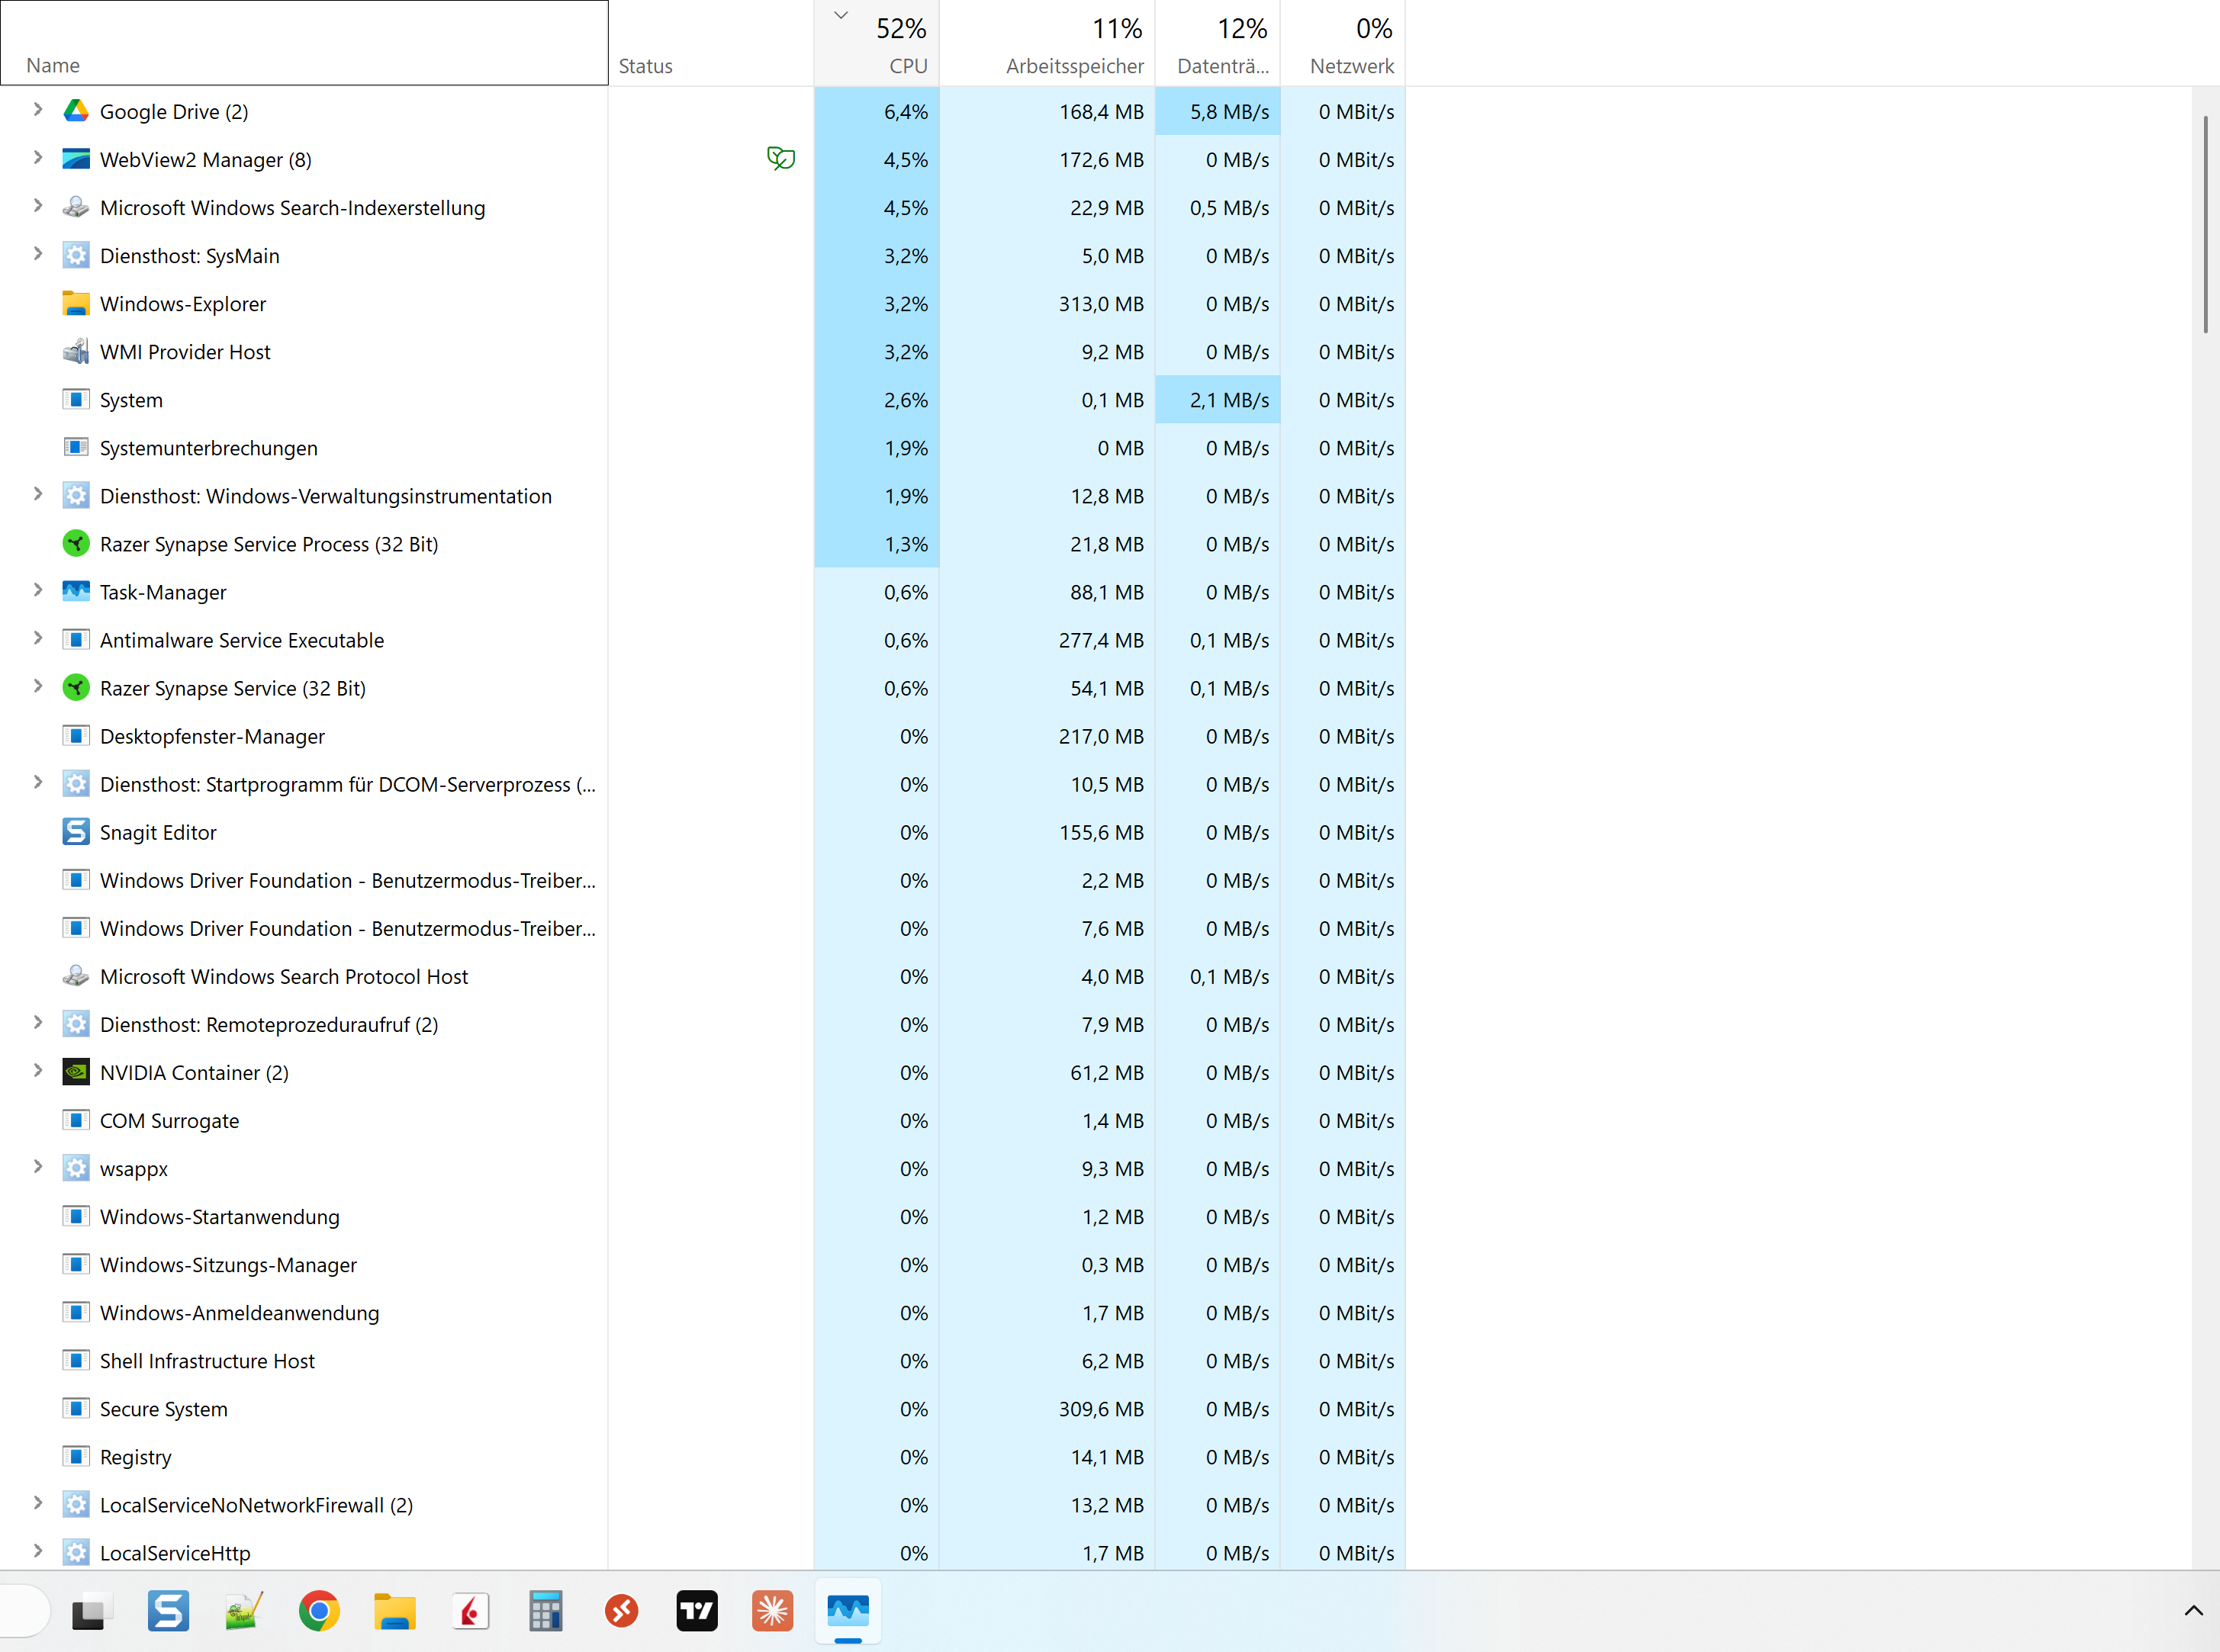
Task: Expand the Google Drive process group
Action: pos(38,110)
